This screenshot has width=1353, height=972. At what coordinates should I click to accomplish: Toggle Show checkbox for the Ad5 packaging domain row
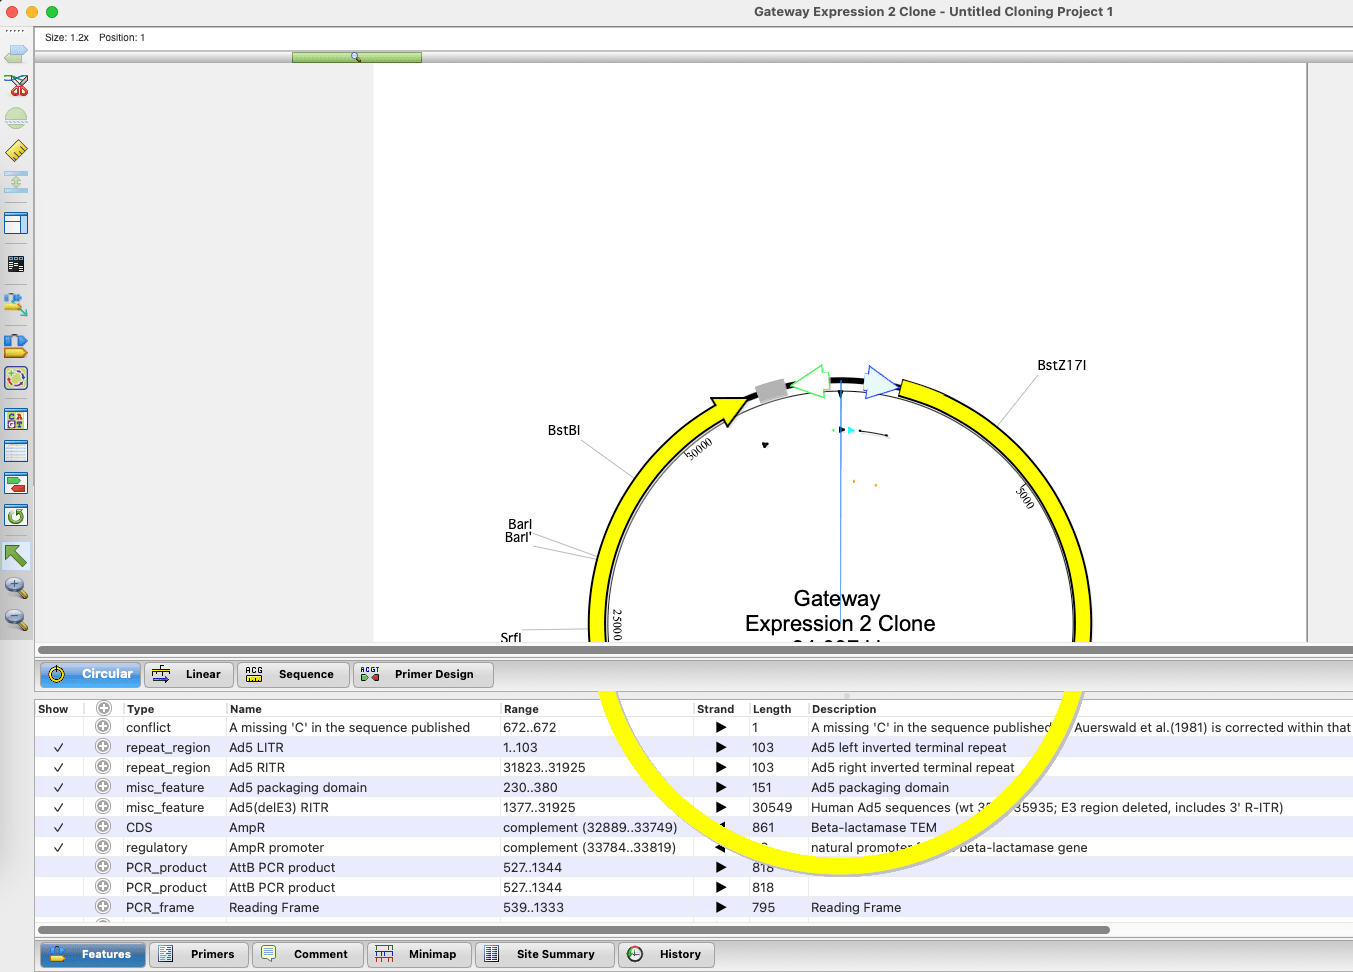[59, 788]
